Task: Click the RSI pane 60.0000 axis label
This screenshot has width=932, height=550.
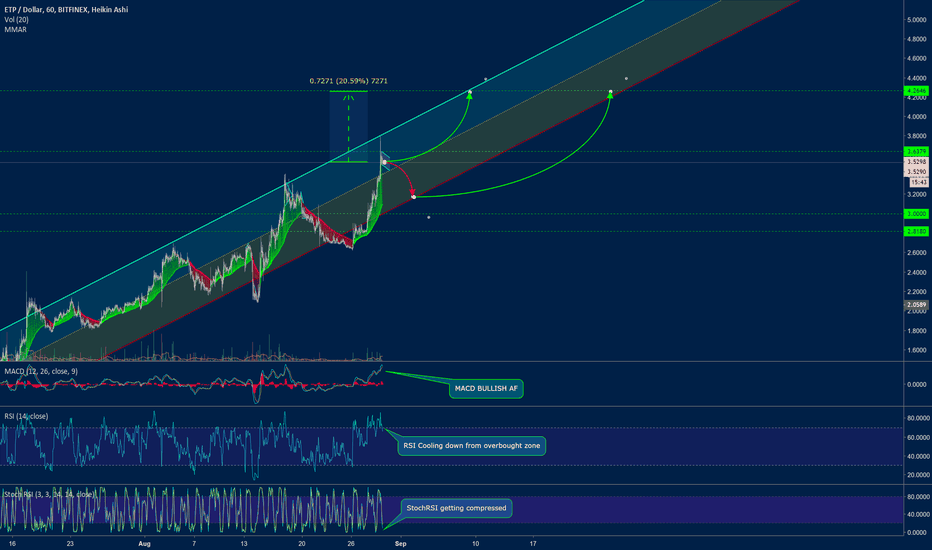Action: pyautogui.click(x=917, y=437)
